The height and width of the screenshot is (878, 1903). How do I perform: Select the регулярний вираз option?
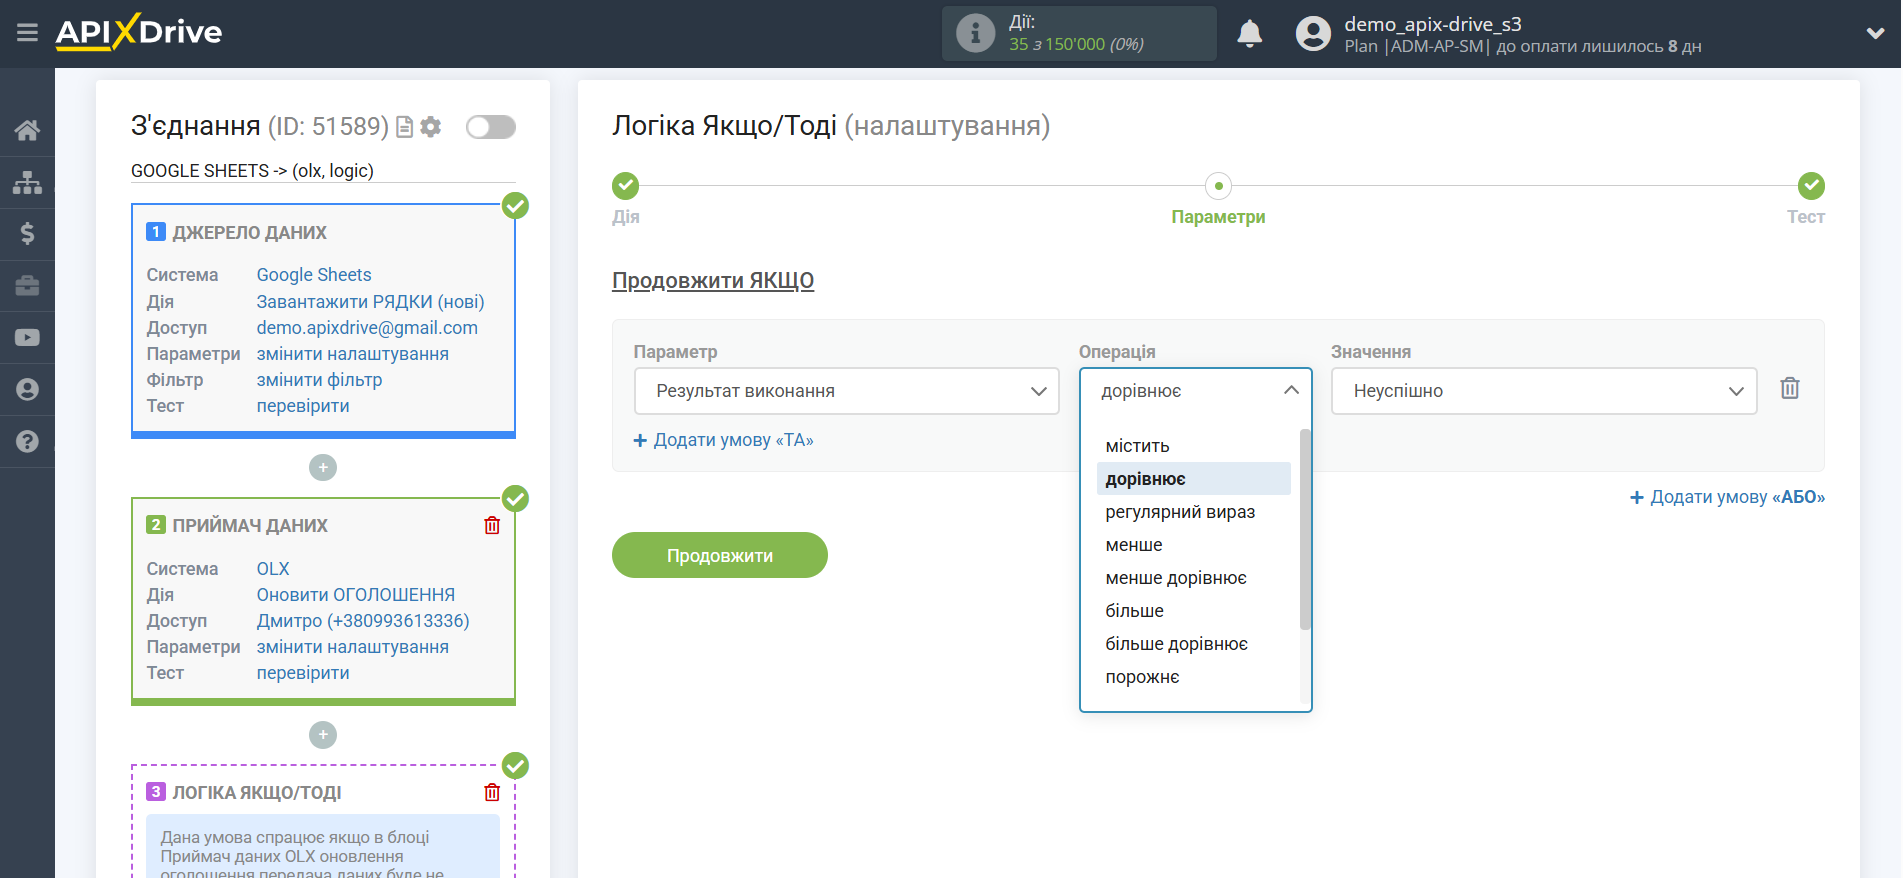[1180, 512]
